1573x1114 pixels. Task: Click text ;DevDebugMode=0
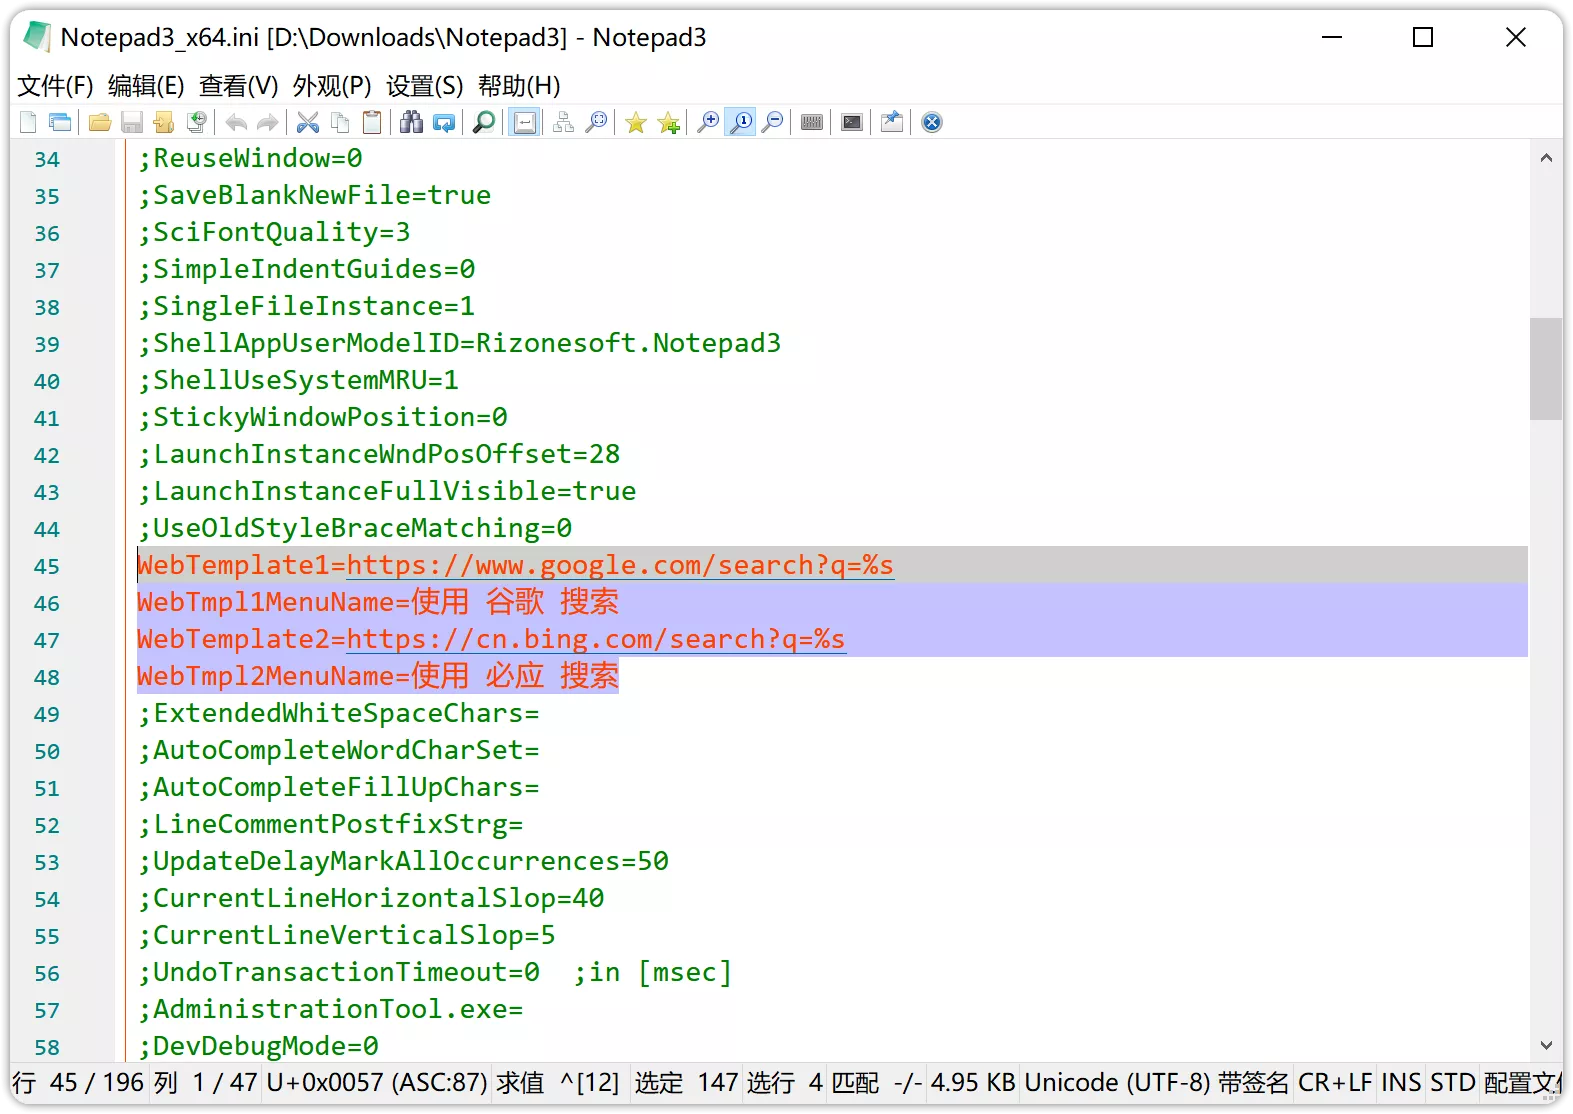click(258, 1046)
